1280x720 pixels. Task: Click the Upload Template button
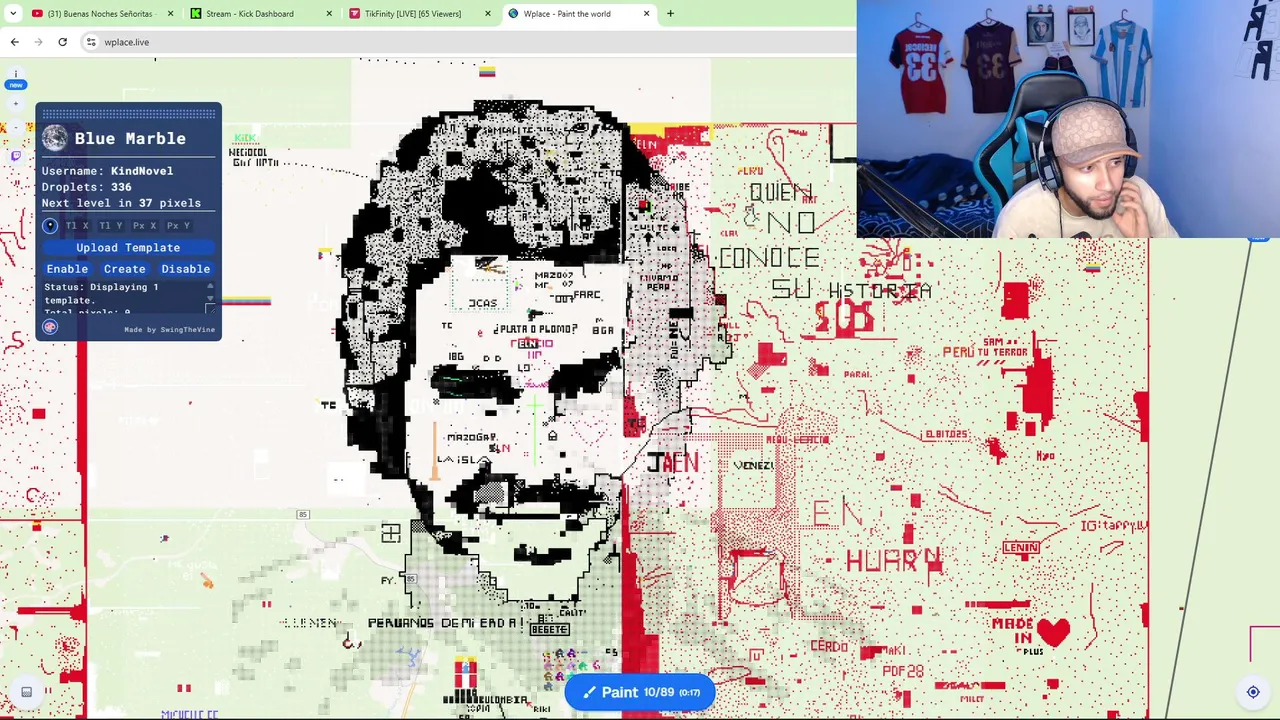coord(128,247)
